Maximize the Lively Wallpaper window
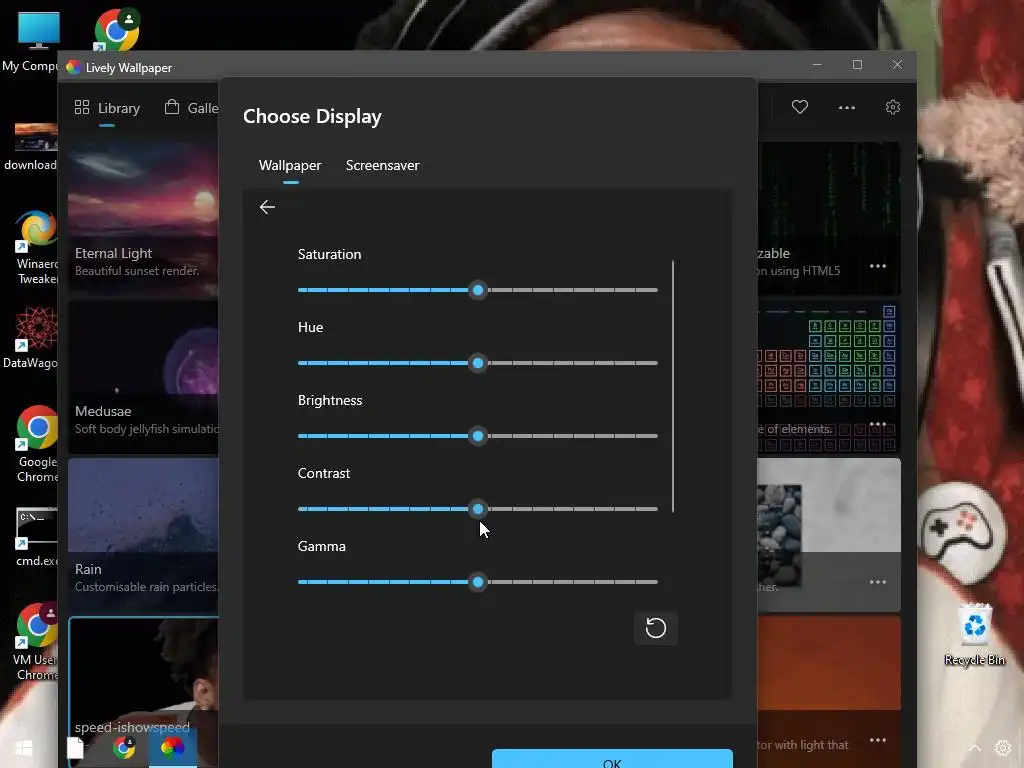 pyautogui.click(x=857, y=65)
